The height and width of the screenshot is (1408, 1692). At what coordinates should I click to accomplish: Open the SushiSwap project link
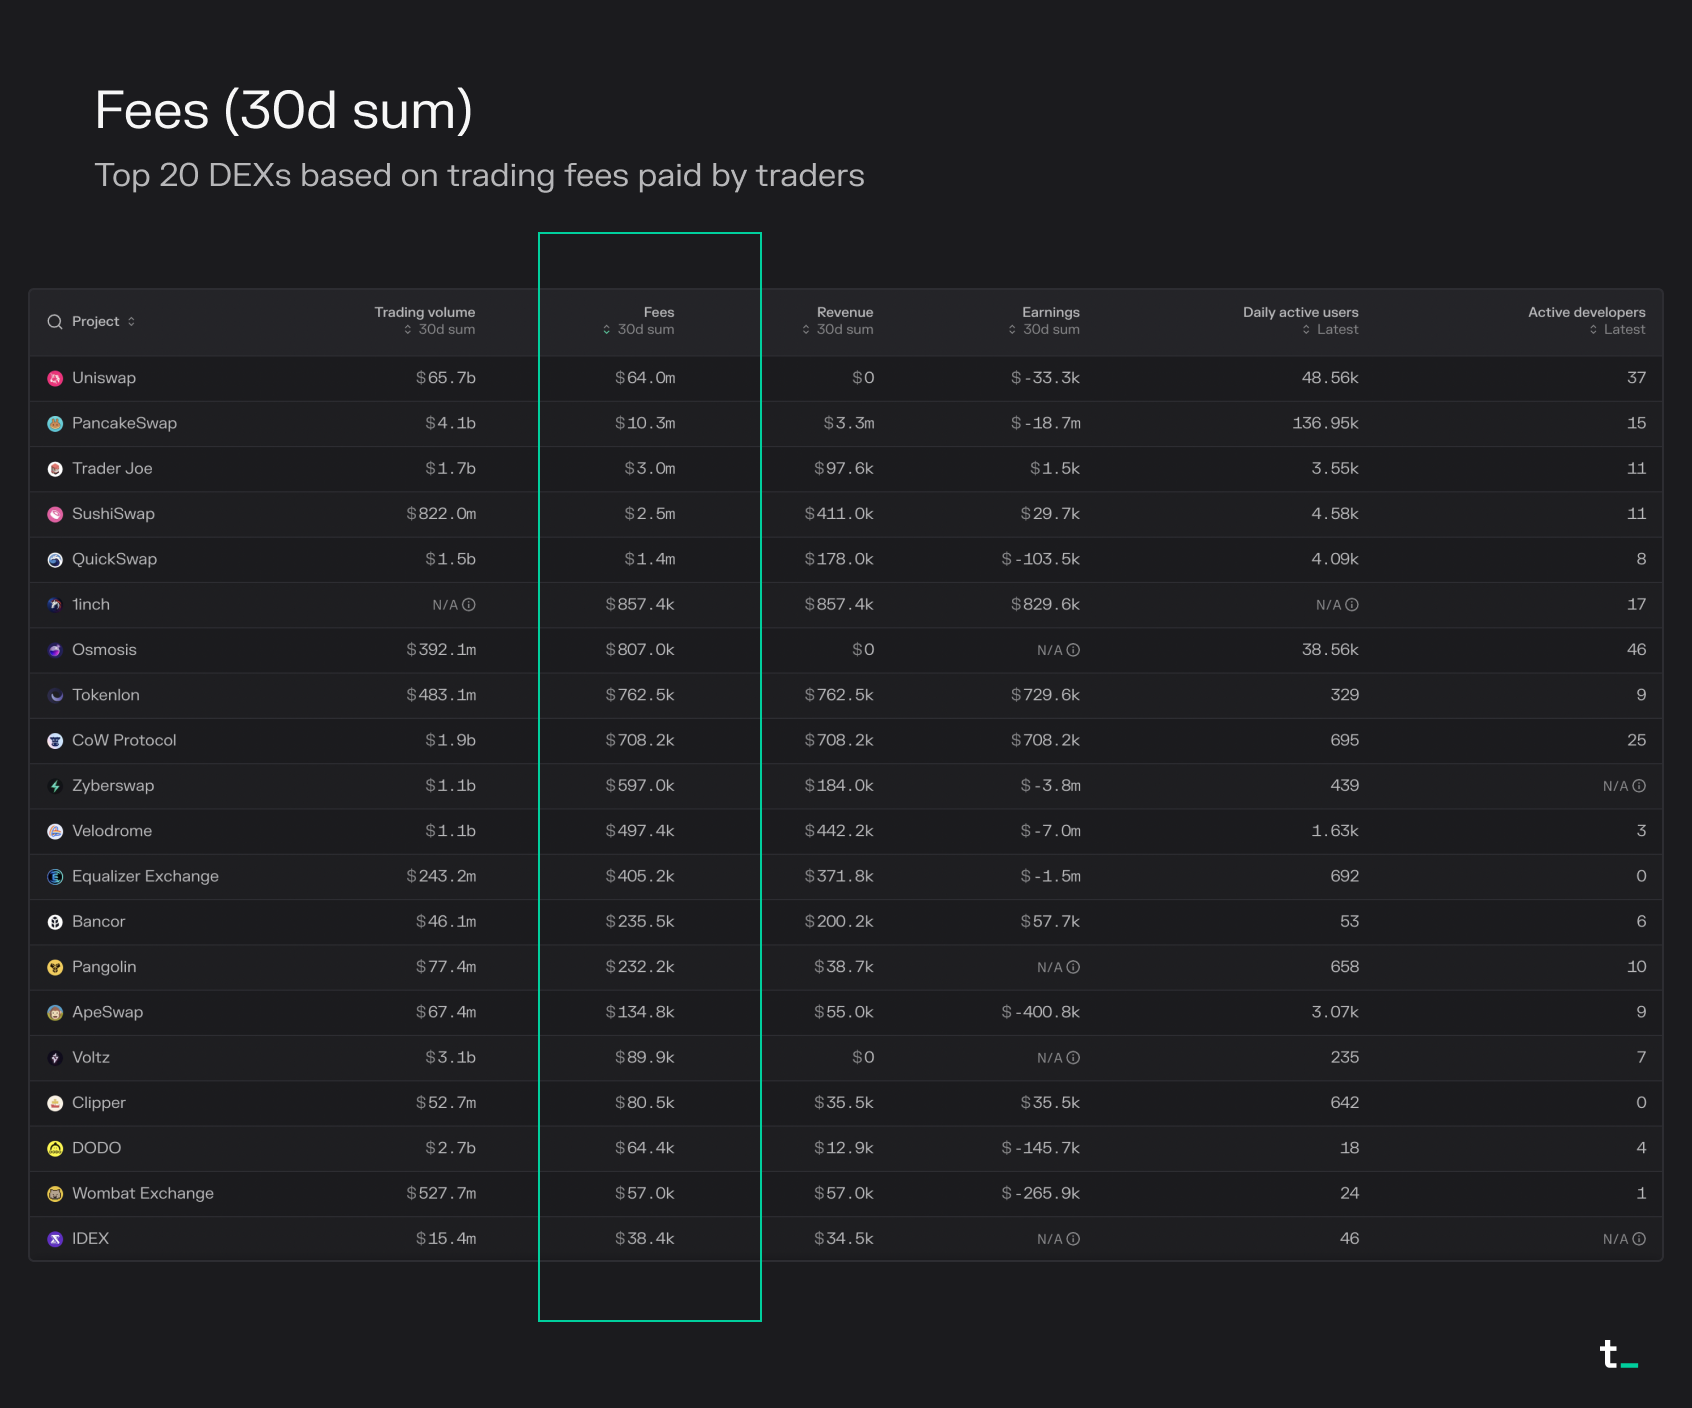tap(113, 514)
